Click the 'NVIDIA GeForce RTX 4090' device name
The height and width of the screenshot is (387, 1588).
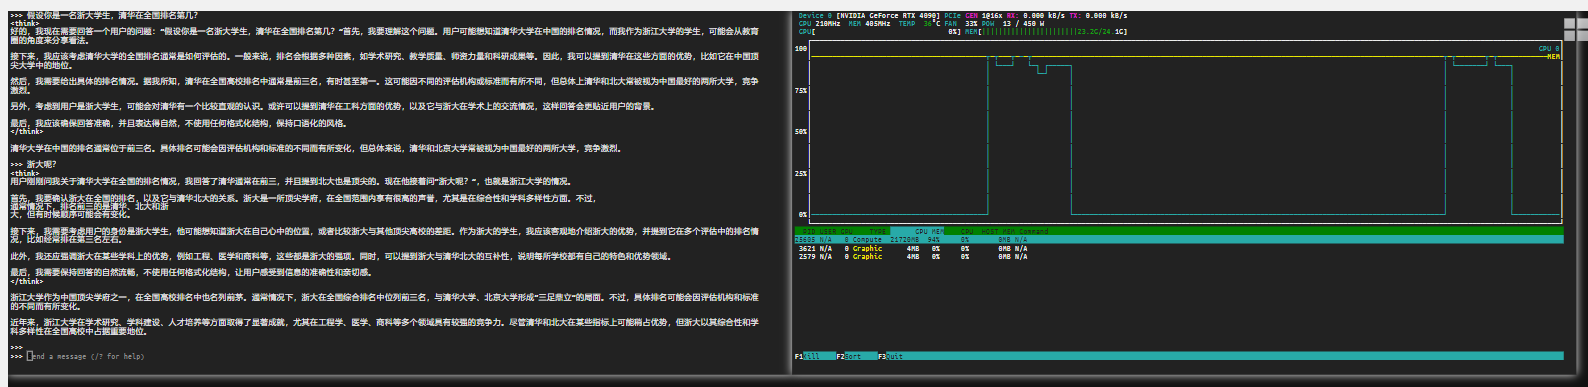click(888, 15)
